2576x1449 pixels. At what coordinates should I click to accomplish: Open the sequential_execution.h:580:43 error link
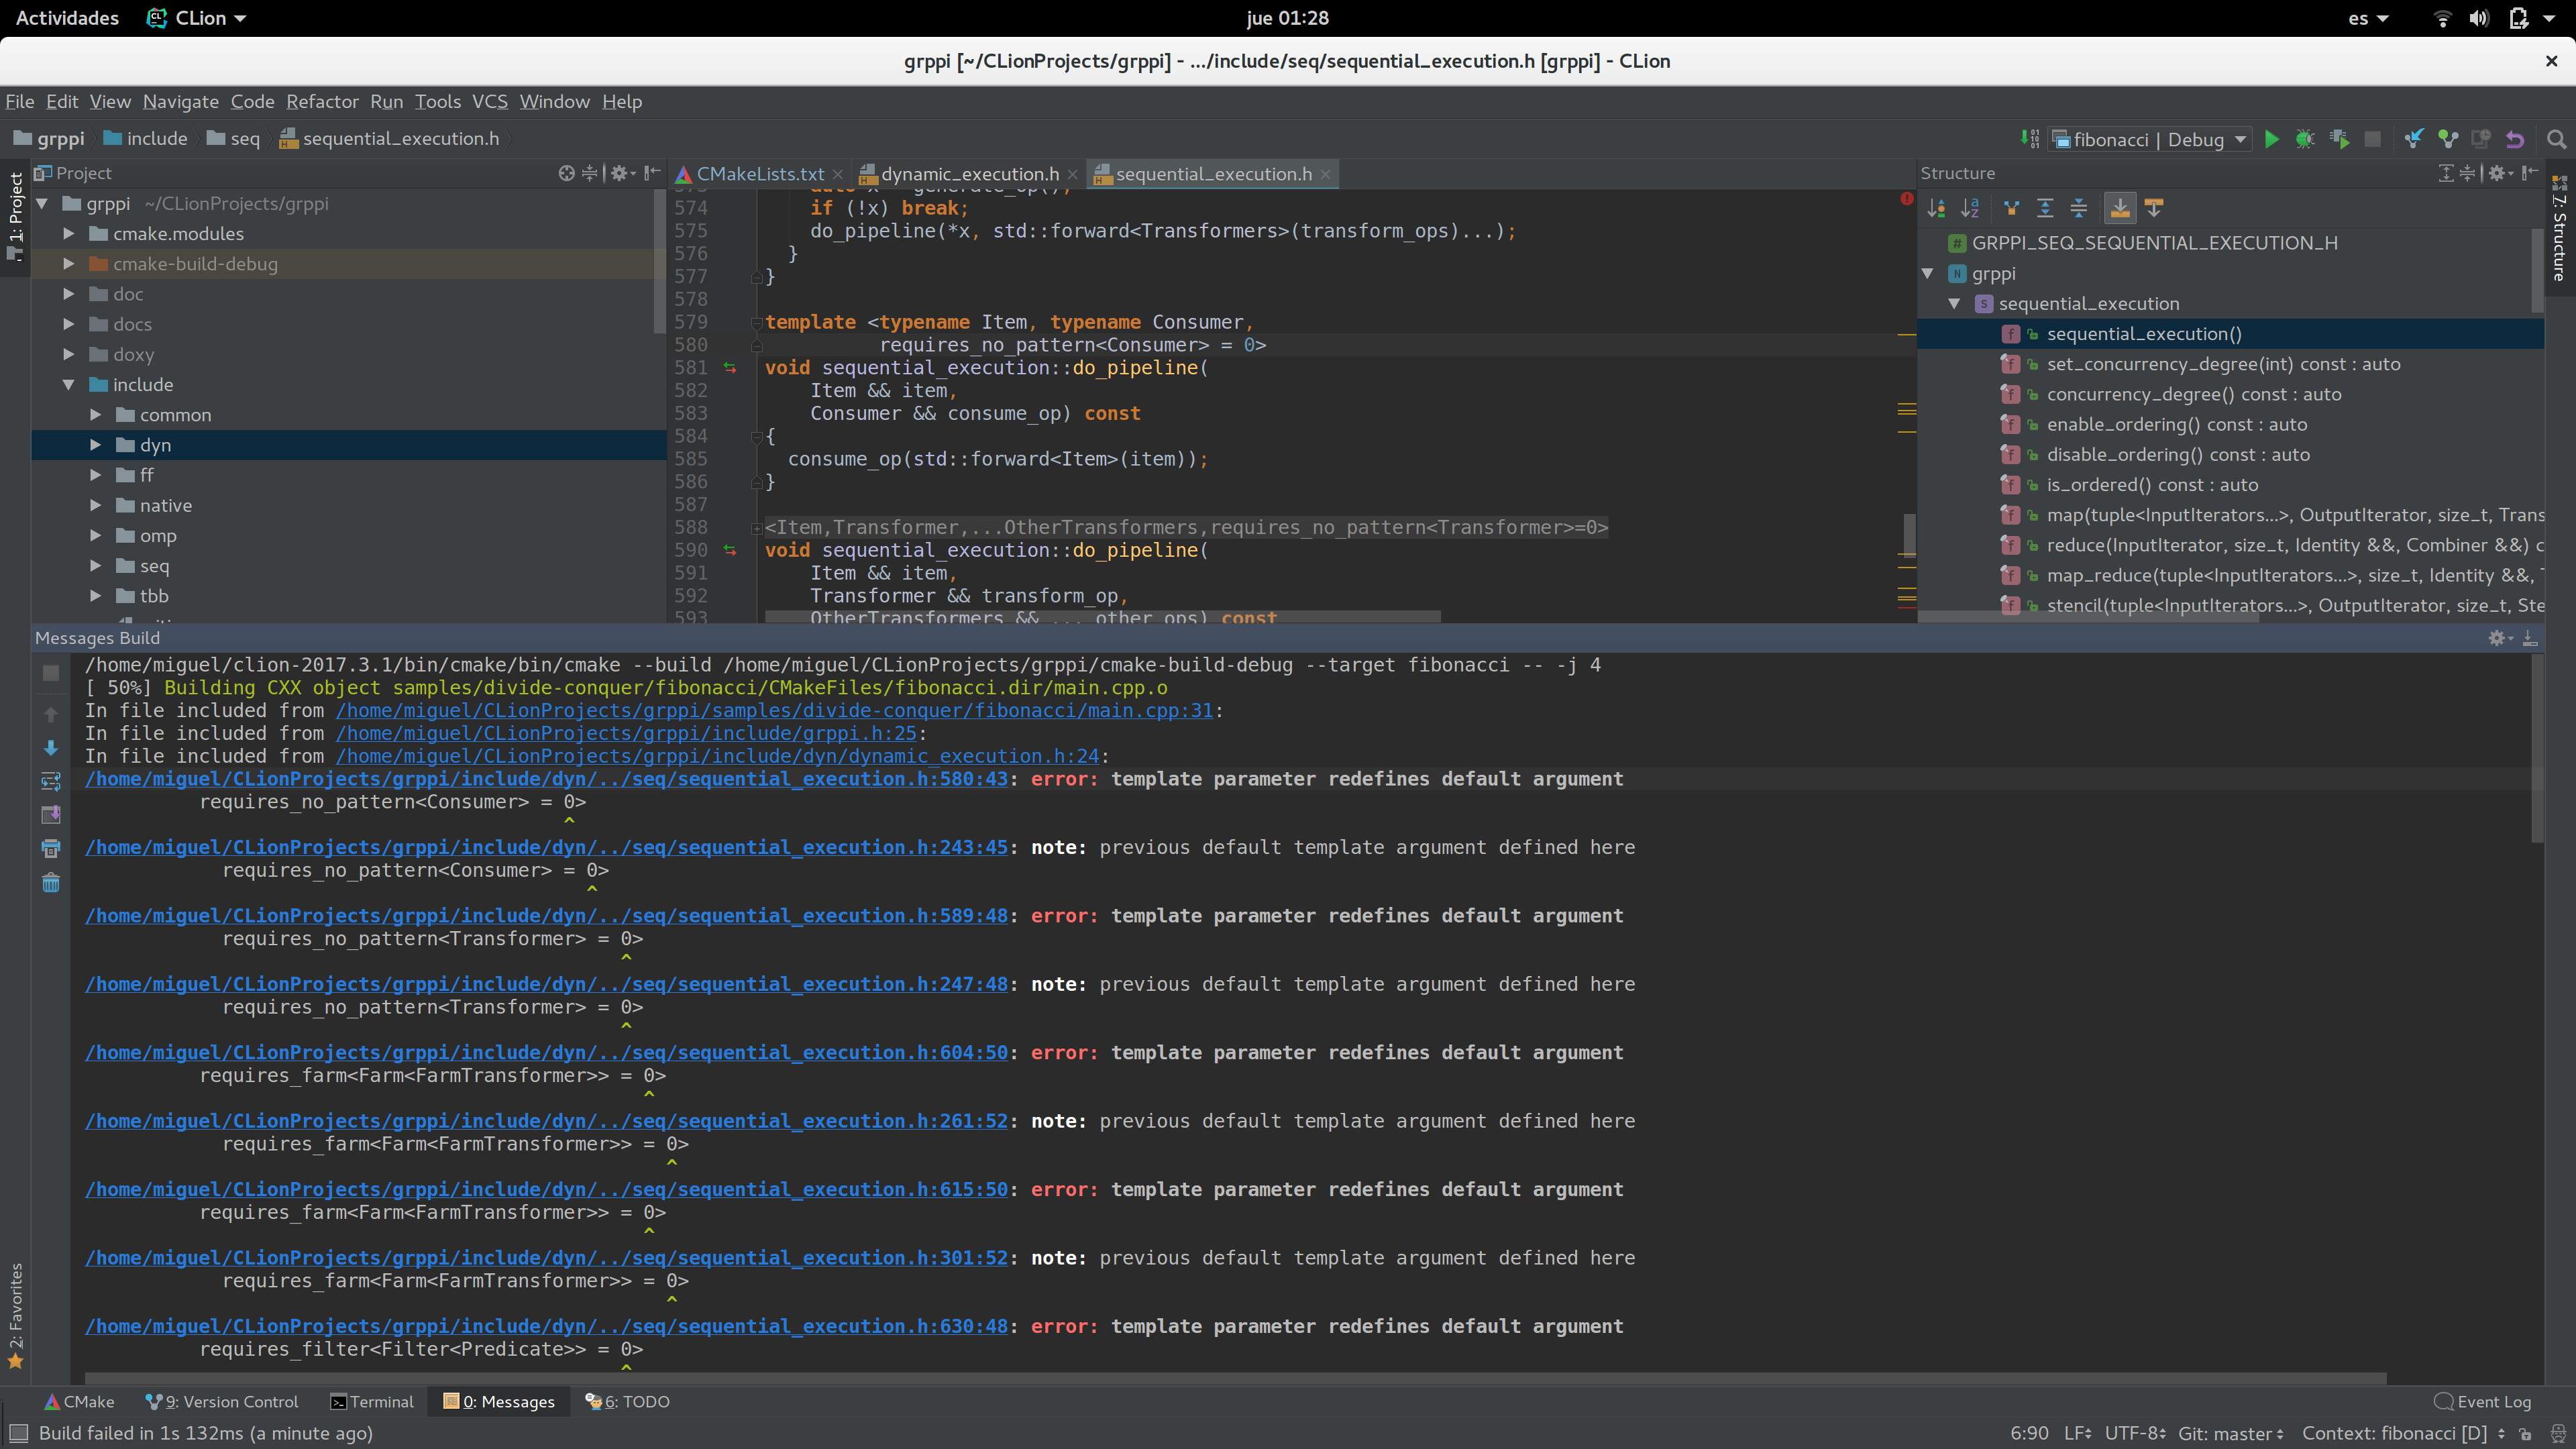pos(546,779)
